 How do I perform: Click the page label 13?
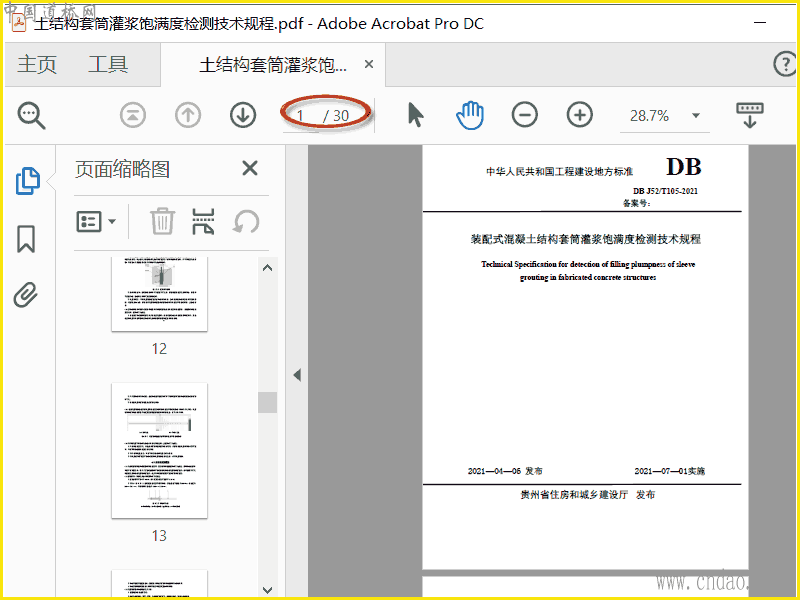159,536
